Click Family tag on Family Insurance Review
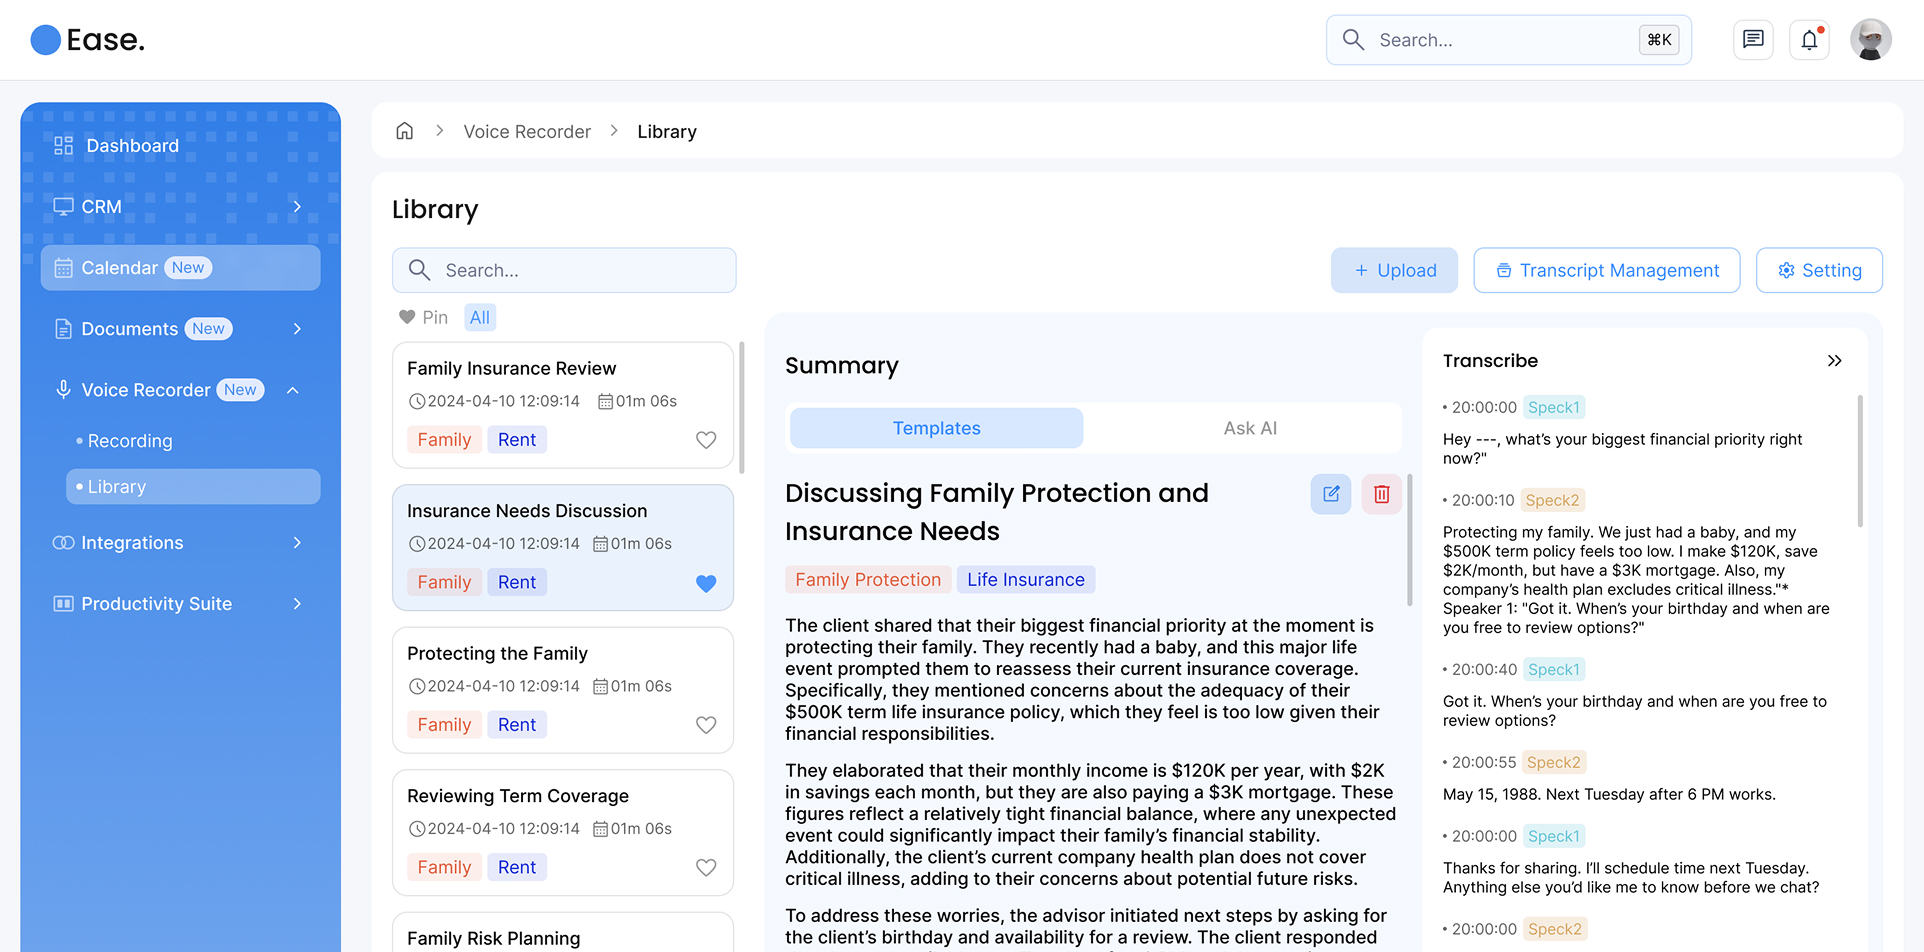 coord(444,440)
